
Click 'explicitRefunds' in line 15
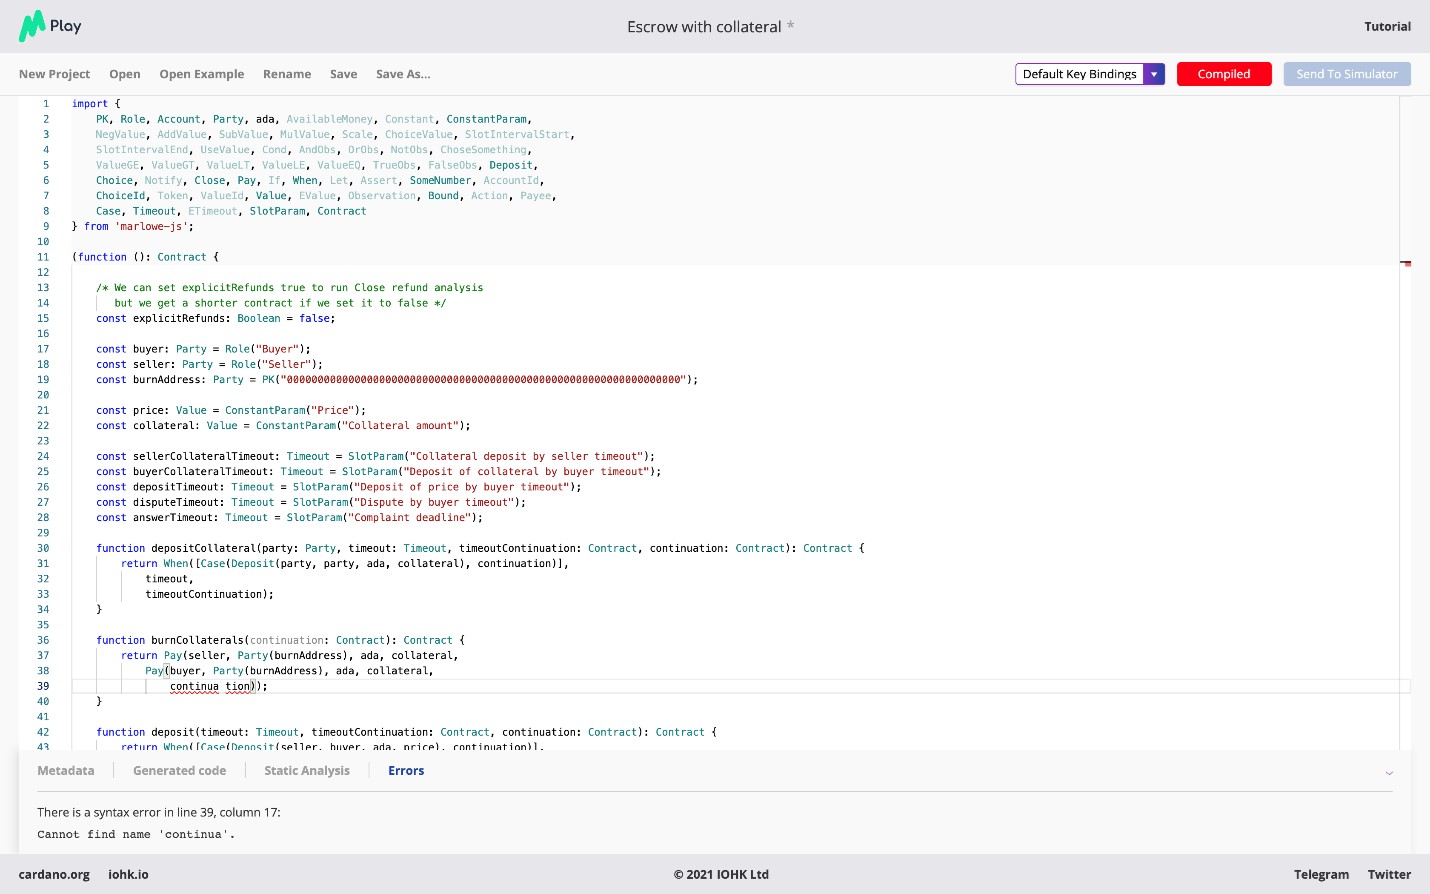click(182, 319)
